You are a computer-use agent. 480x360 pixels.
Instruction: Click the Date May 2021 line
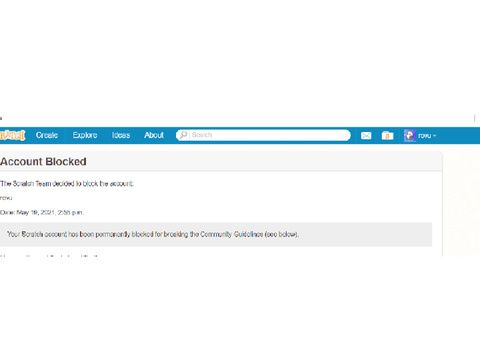pos(42,212)
